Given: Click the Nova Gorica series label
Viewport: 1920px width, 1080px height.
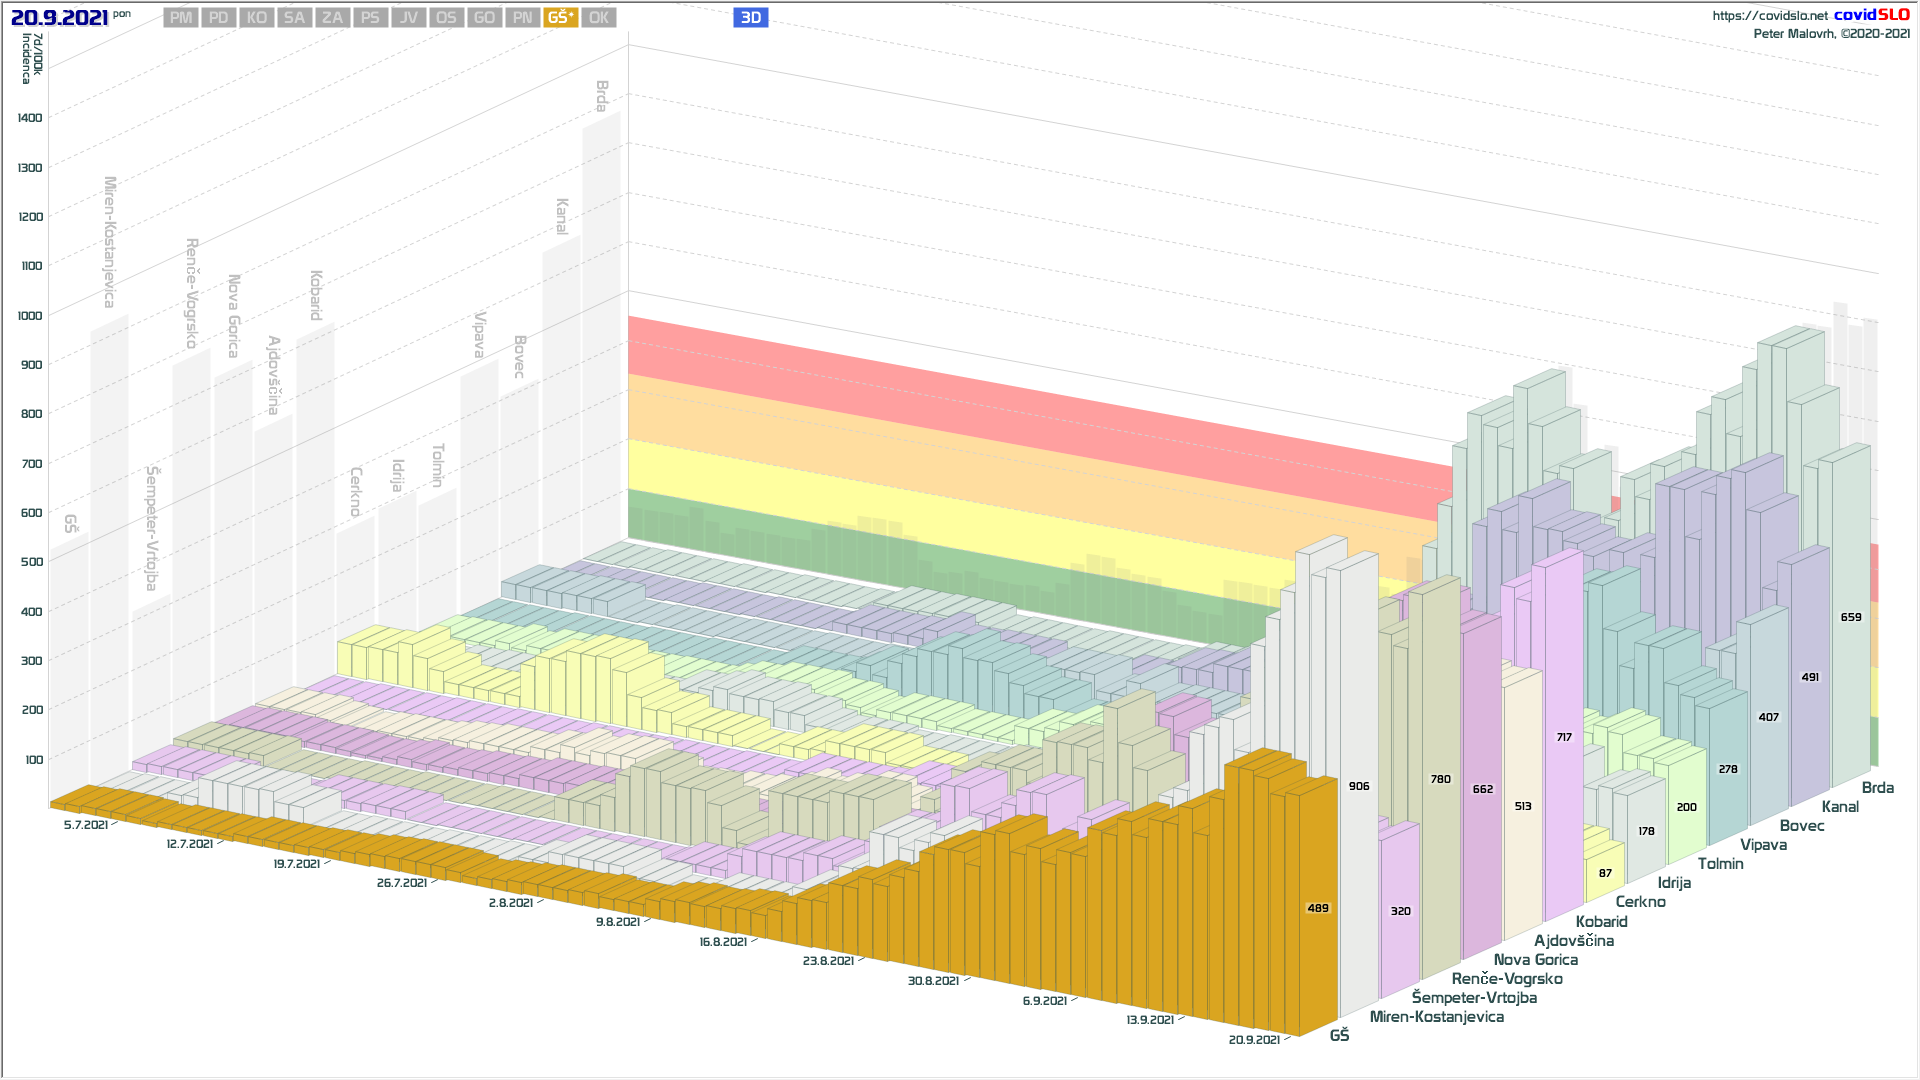Looking at the screenshot, I should [1535, 960].
